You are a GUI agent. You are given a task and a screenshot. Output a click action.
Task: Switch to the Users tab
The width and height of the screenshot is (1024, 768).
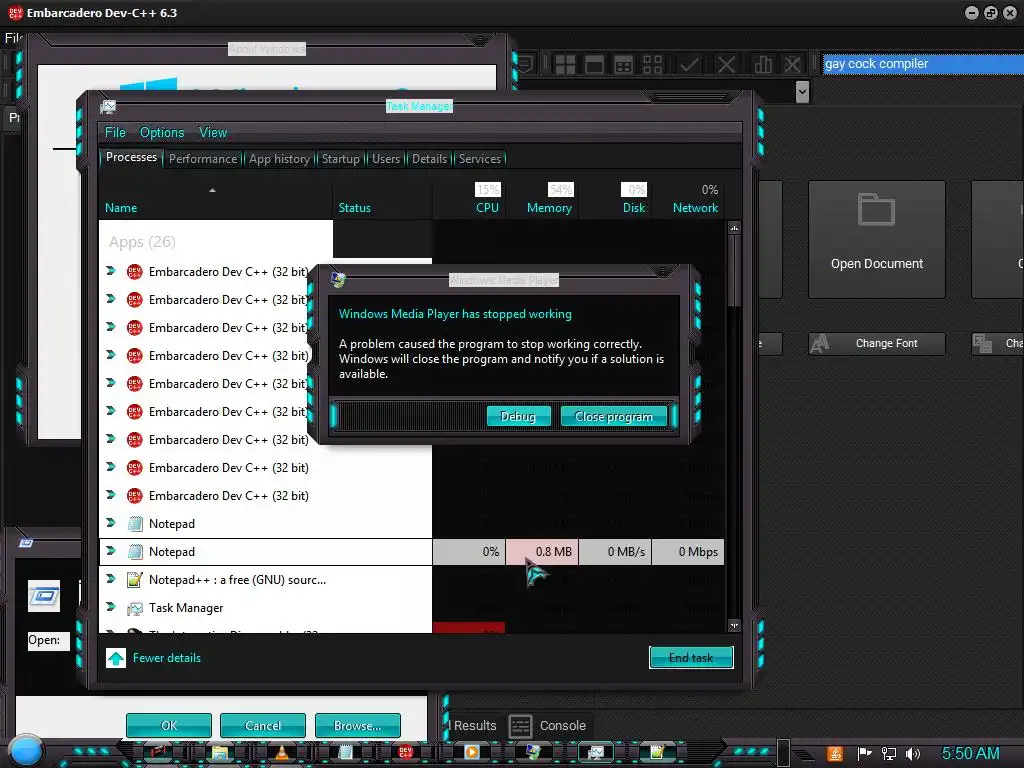point(386,159)
